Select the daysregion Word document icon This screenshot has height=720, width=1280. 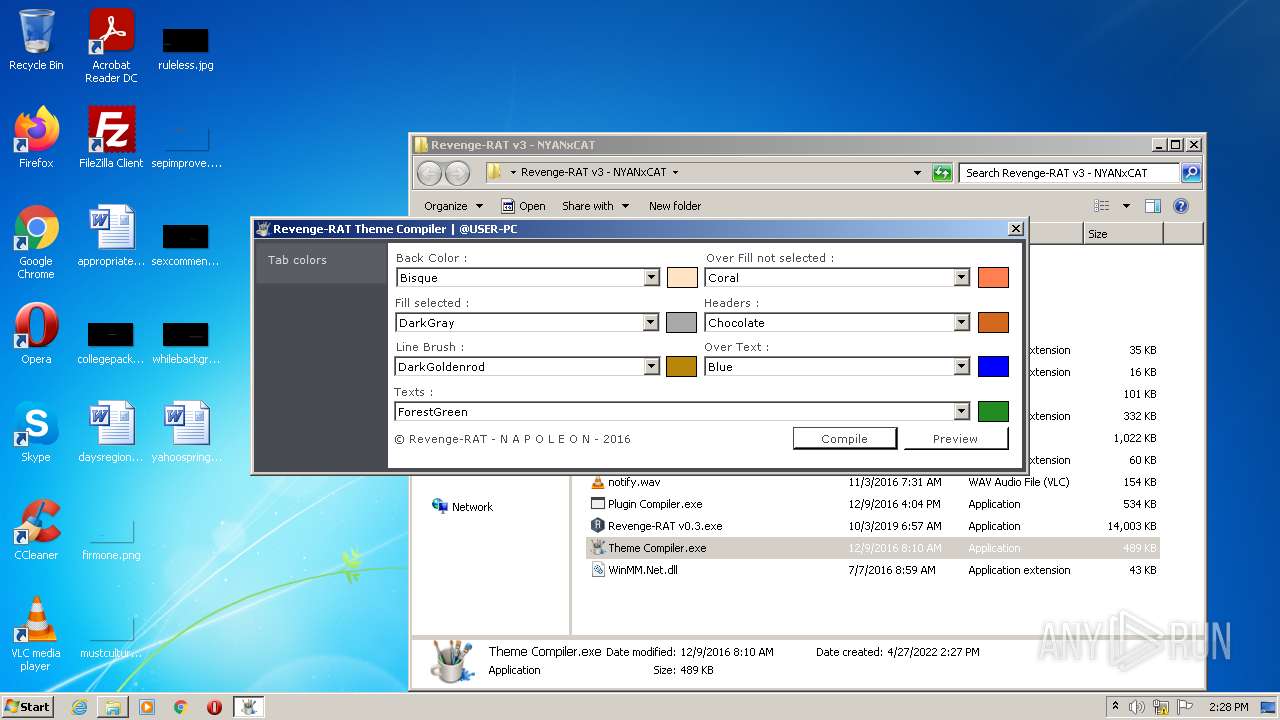point(111,432)
